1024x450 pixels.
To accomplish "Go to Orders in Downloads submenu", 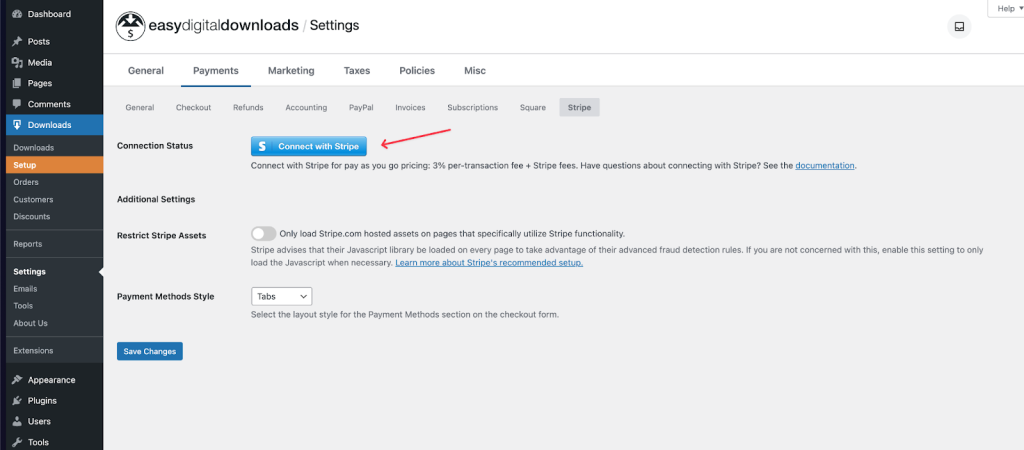I will click(x=26, y=182).
